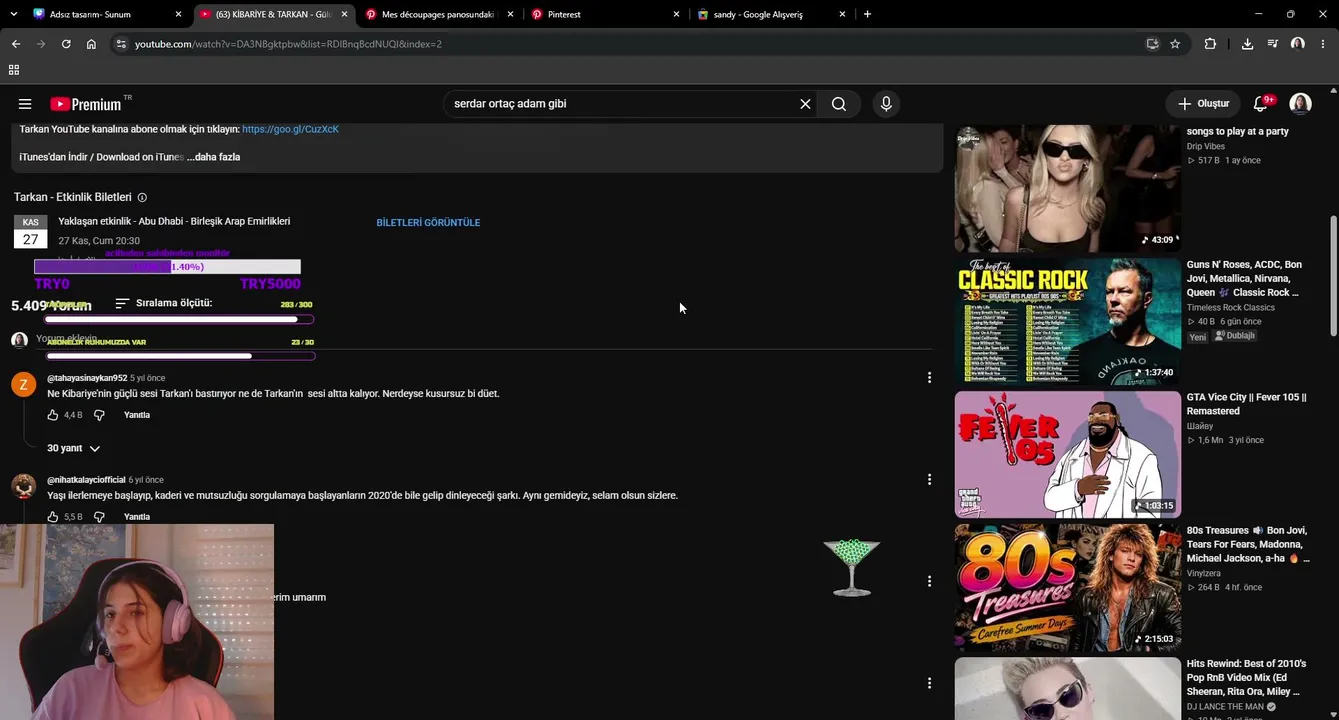This screenshot has width=1339, height=720.
Task: Open the Timeless Rock Classics channel name
Action: (1230, 308)
